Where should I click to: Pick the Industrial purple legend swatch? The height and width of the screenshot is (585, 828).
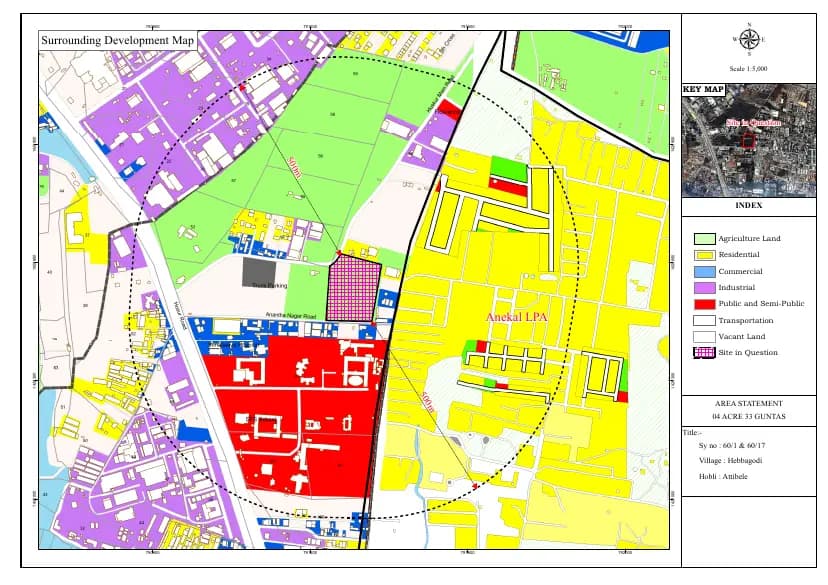(704, 288)
